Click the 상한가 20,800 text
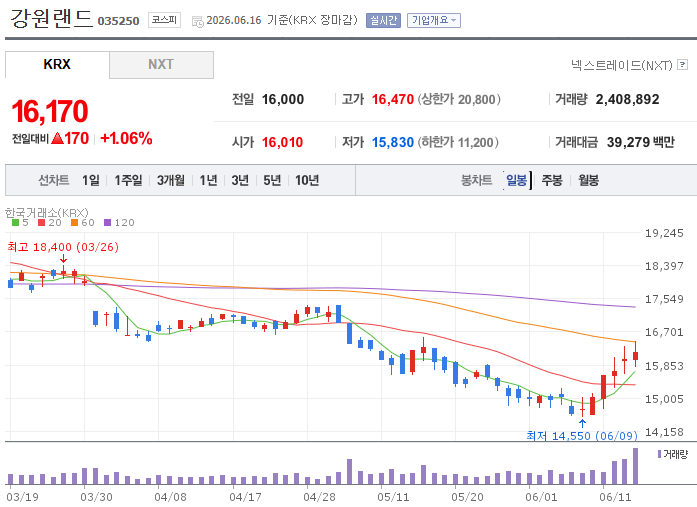This screenshot has width=697, height=507. (459, 99)
